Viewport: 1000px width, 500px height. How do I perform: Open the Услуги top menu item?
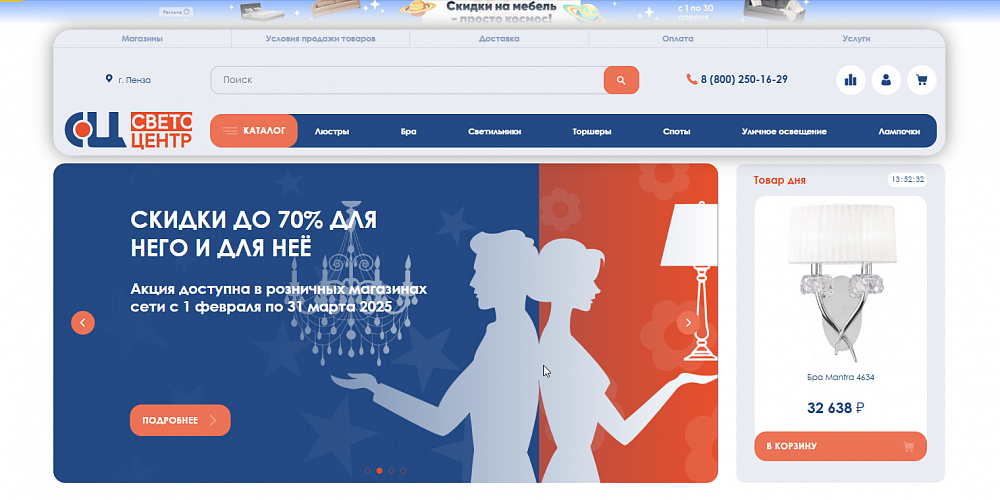click(856, 39)
